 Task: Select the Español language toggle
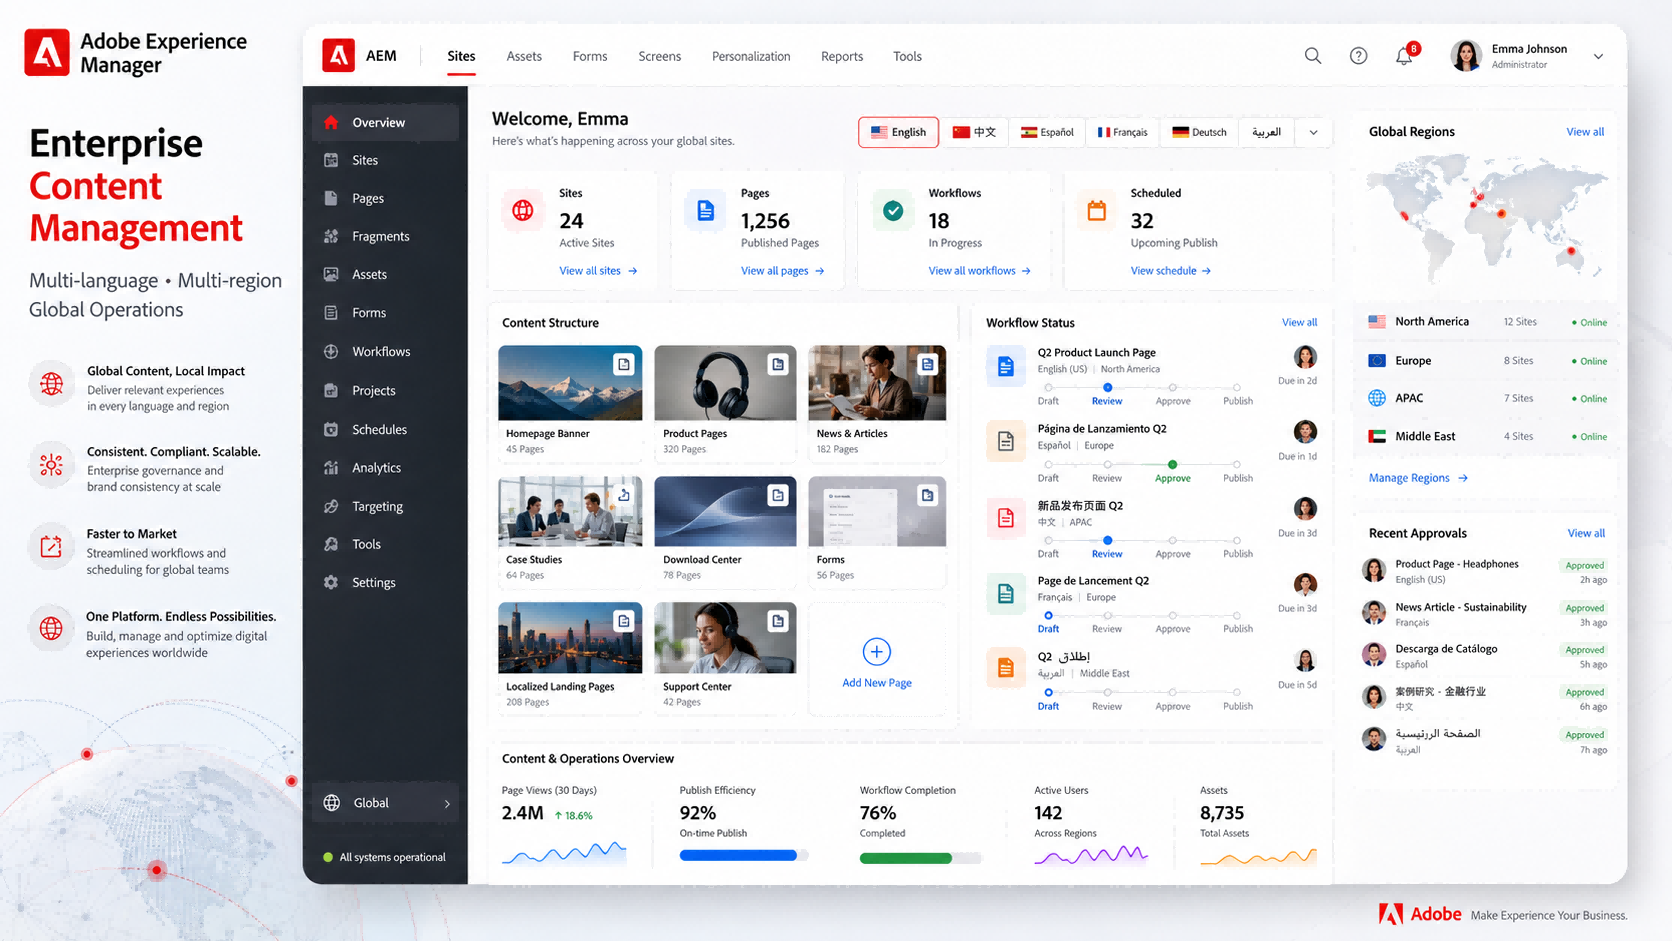[1047, 132]
